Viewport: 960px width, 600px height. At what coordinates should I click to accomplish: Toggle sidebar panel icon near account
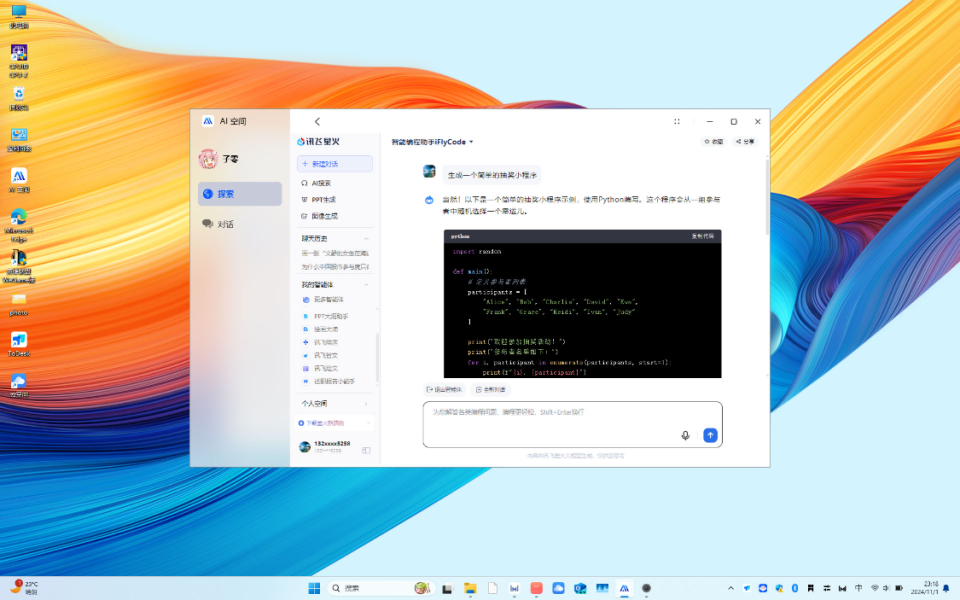click(366, 450)
